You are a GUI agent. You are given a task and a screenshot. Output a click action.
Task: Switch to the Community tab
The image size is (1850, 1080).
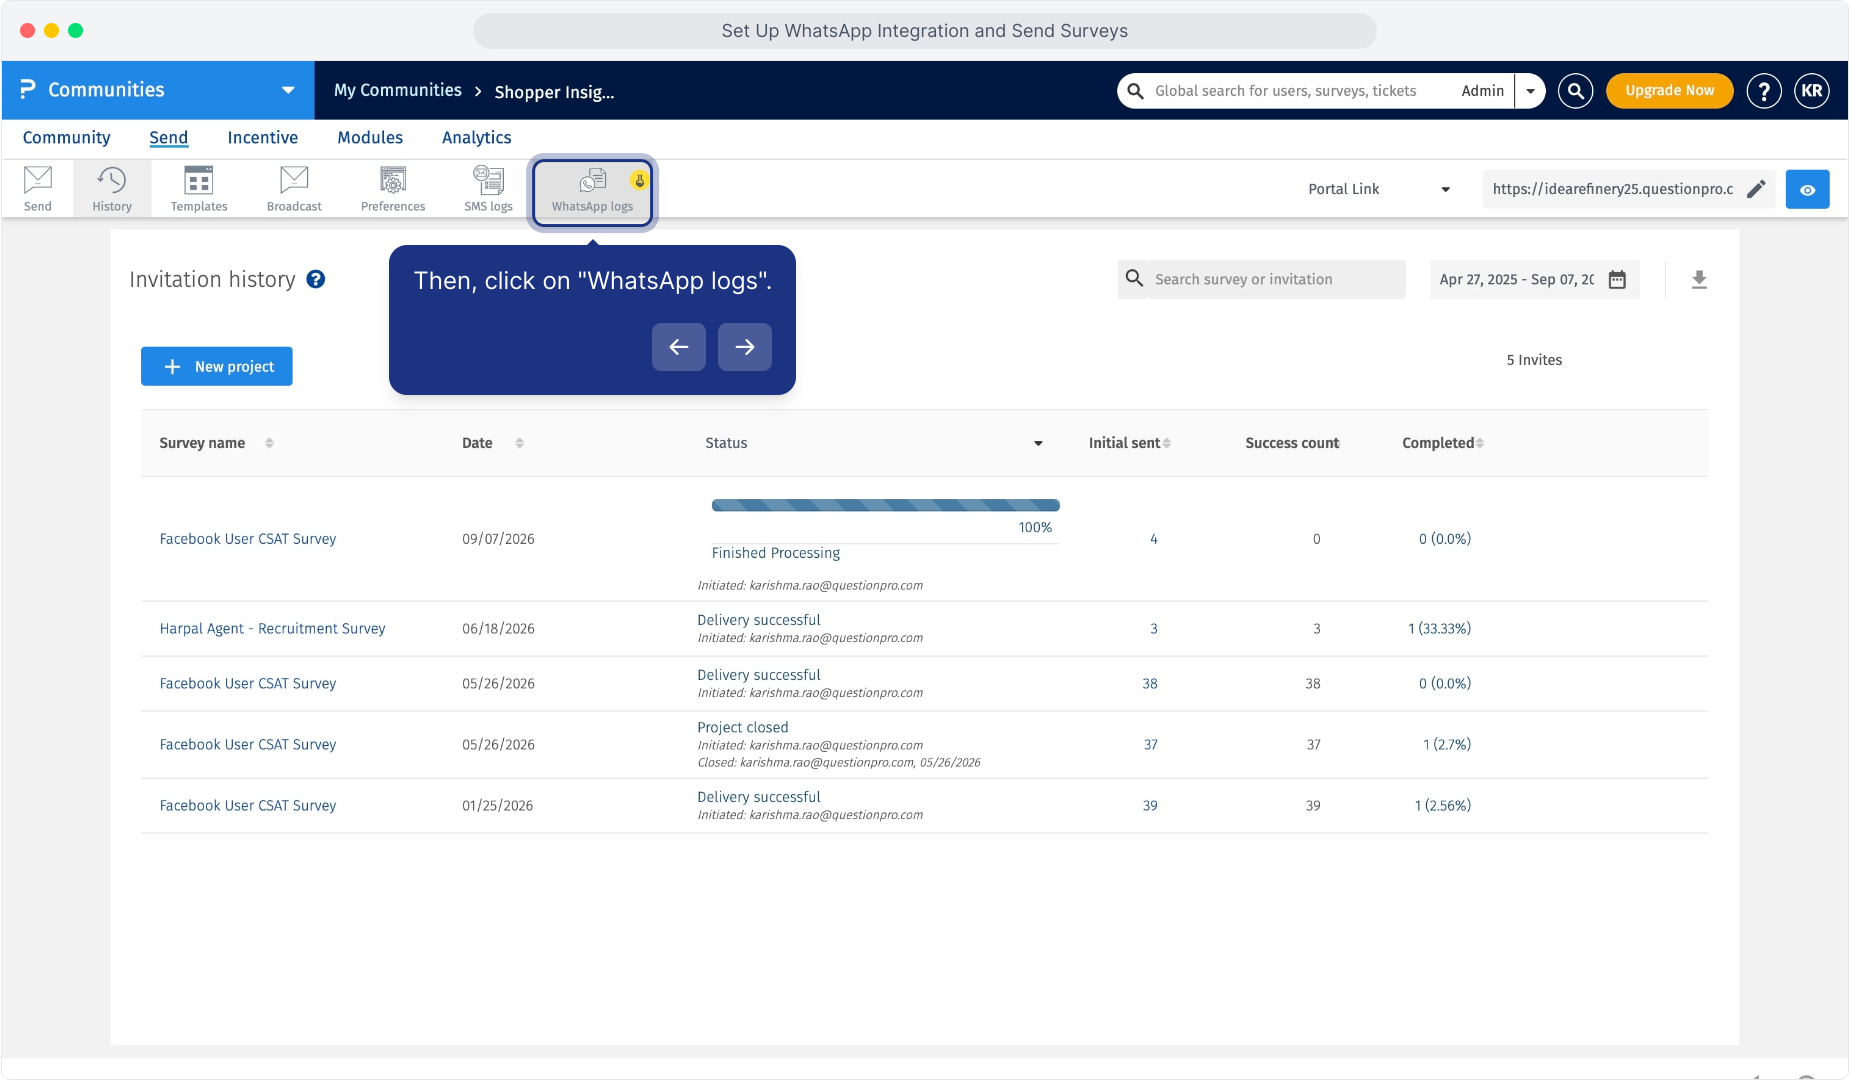click(x=67, y=138)
